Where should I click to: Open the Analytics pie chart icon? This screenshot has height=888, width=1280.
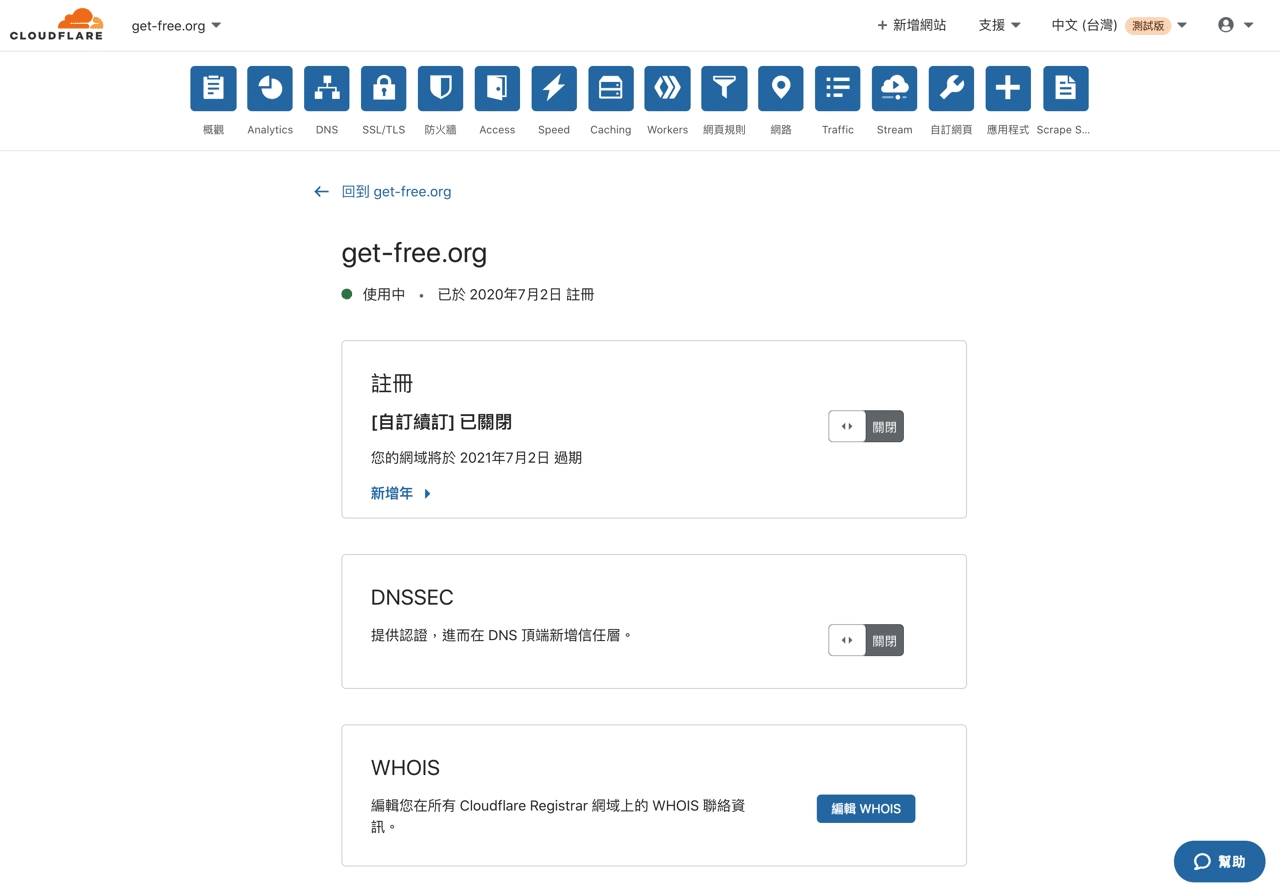[x=270, y=88]
